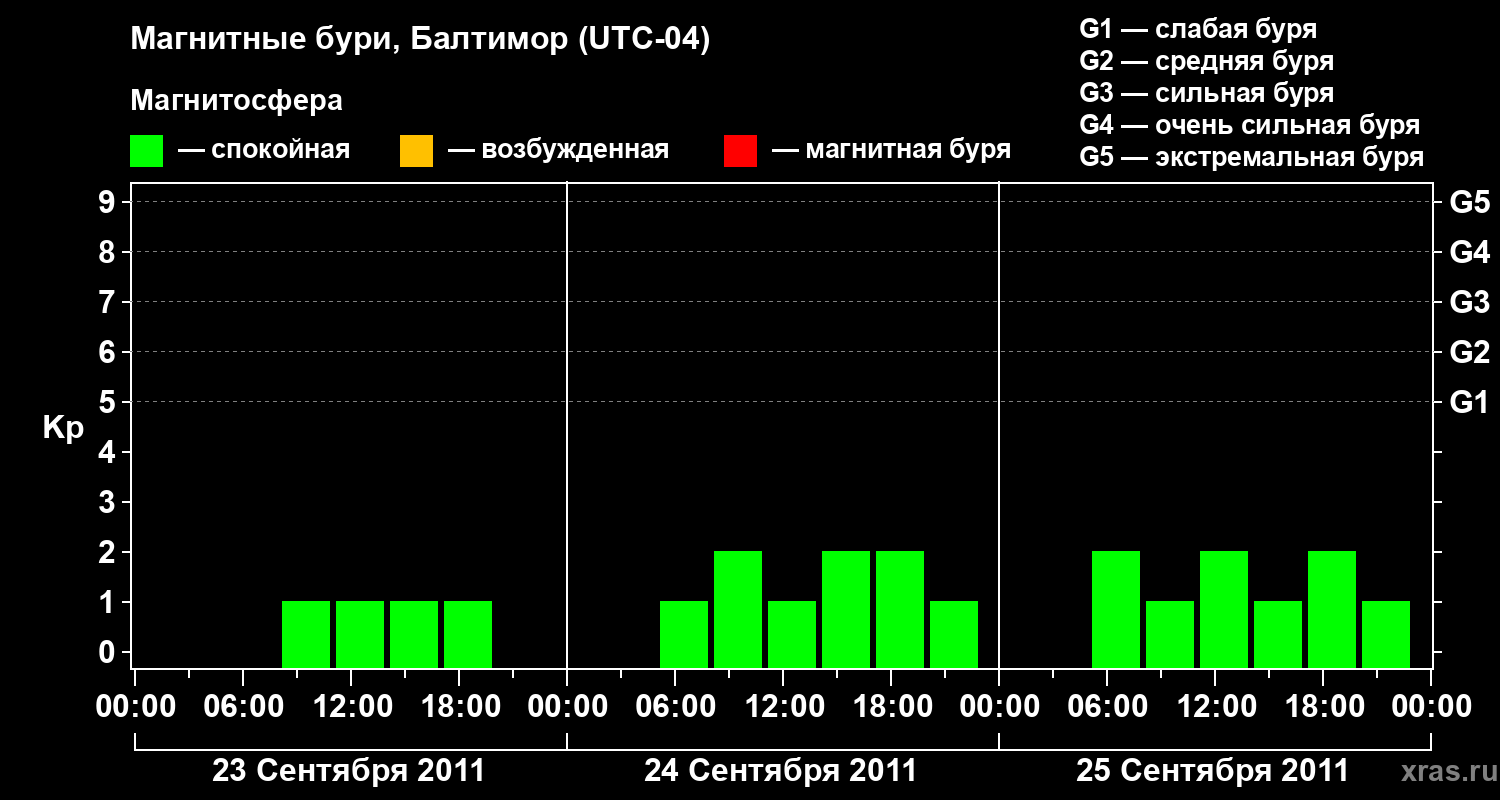
Task: Click the Kp axis value 7
Action: click(109, 302)
